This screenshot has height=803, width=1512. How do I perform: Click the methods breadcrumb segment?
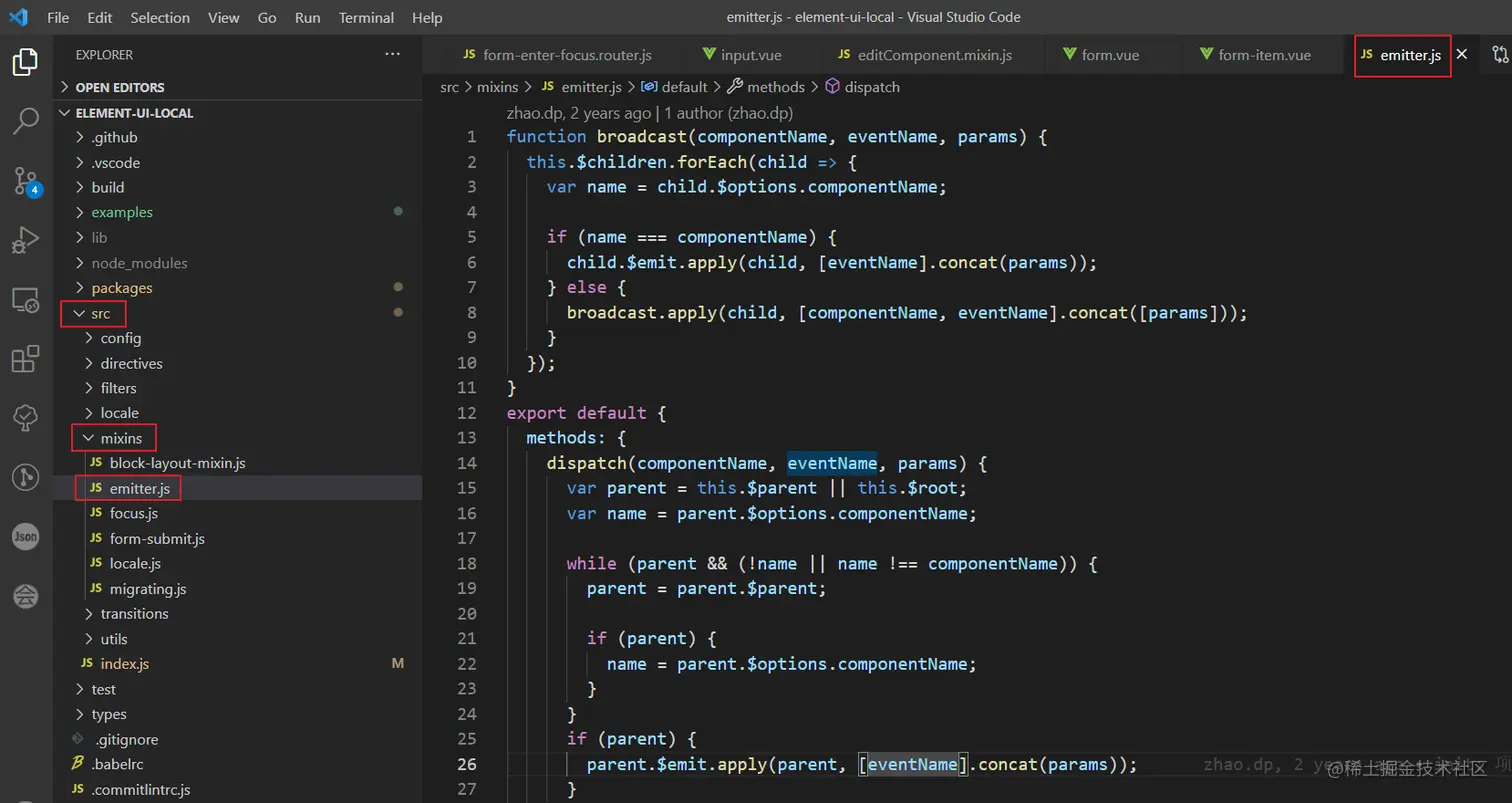point(765,87)
